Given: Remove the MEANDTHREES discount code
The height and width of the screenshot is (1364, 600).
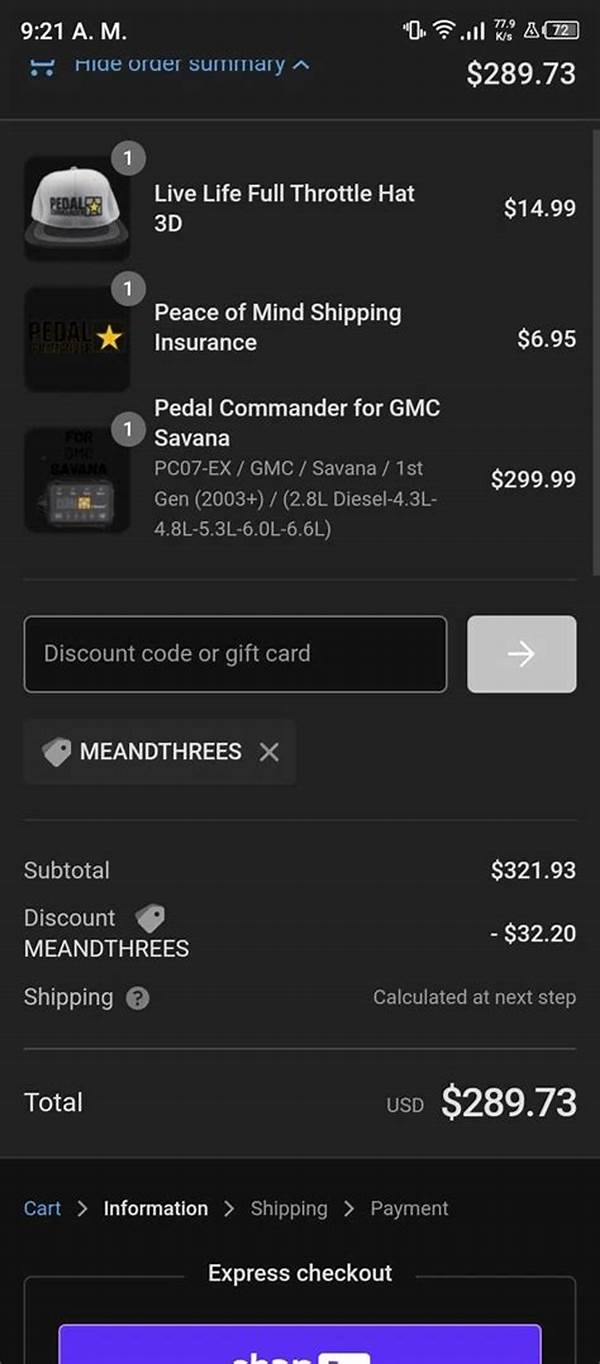Looking at the screenshot, I should click(x=269, y=752).
